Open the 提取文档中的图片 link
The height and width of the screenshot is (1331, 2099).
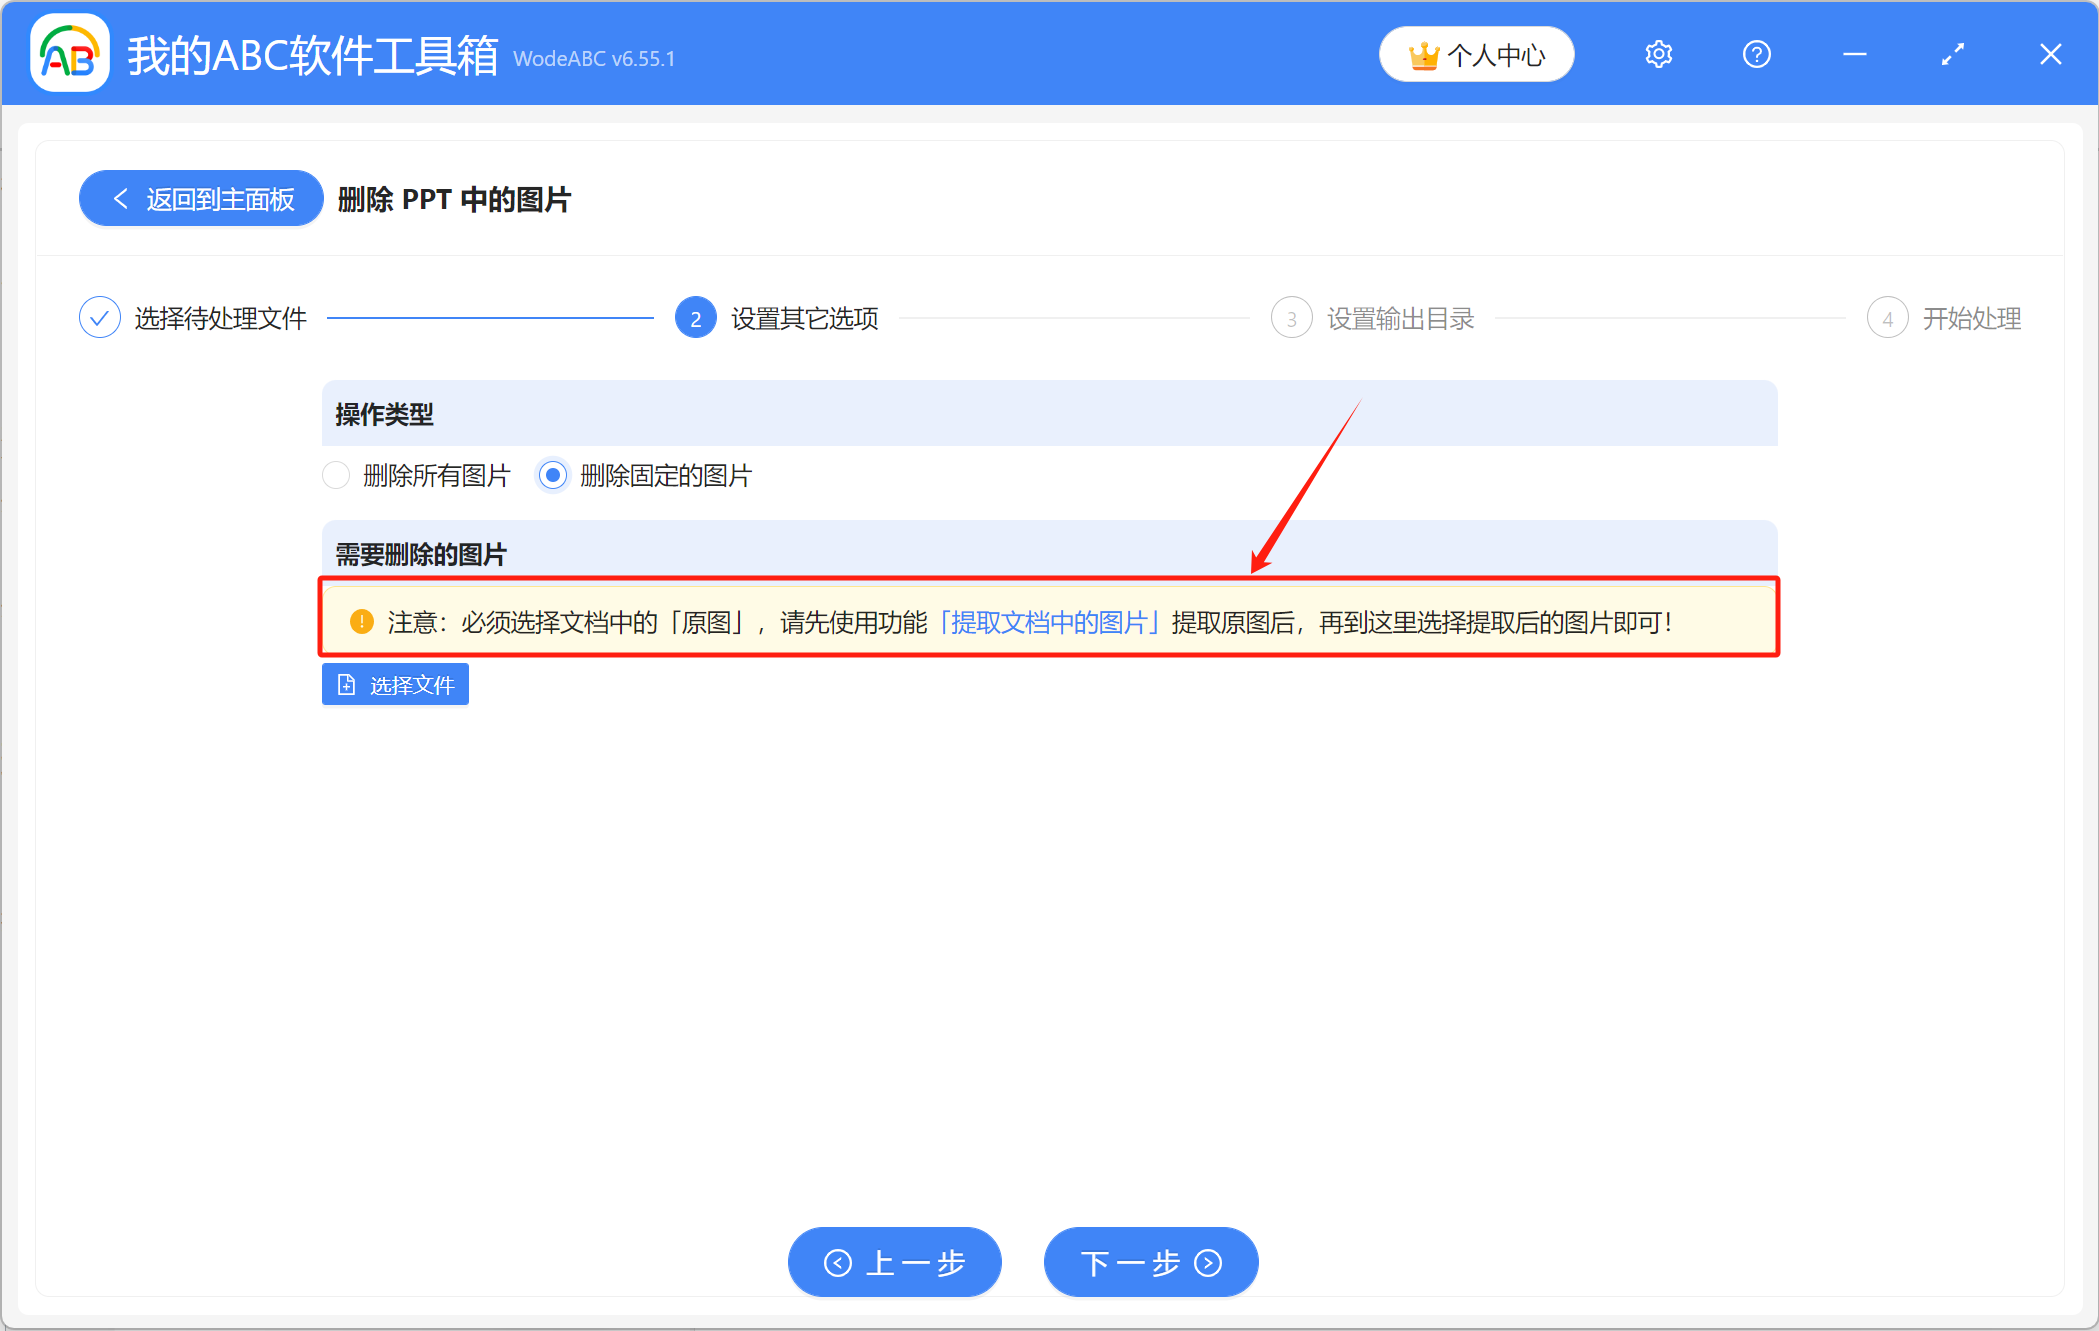point(1049,623)
